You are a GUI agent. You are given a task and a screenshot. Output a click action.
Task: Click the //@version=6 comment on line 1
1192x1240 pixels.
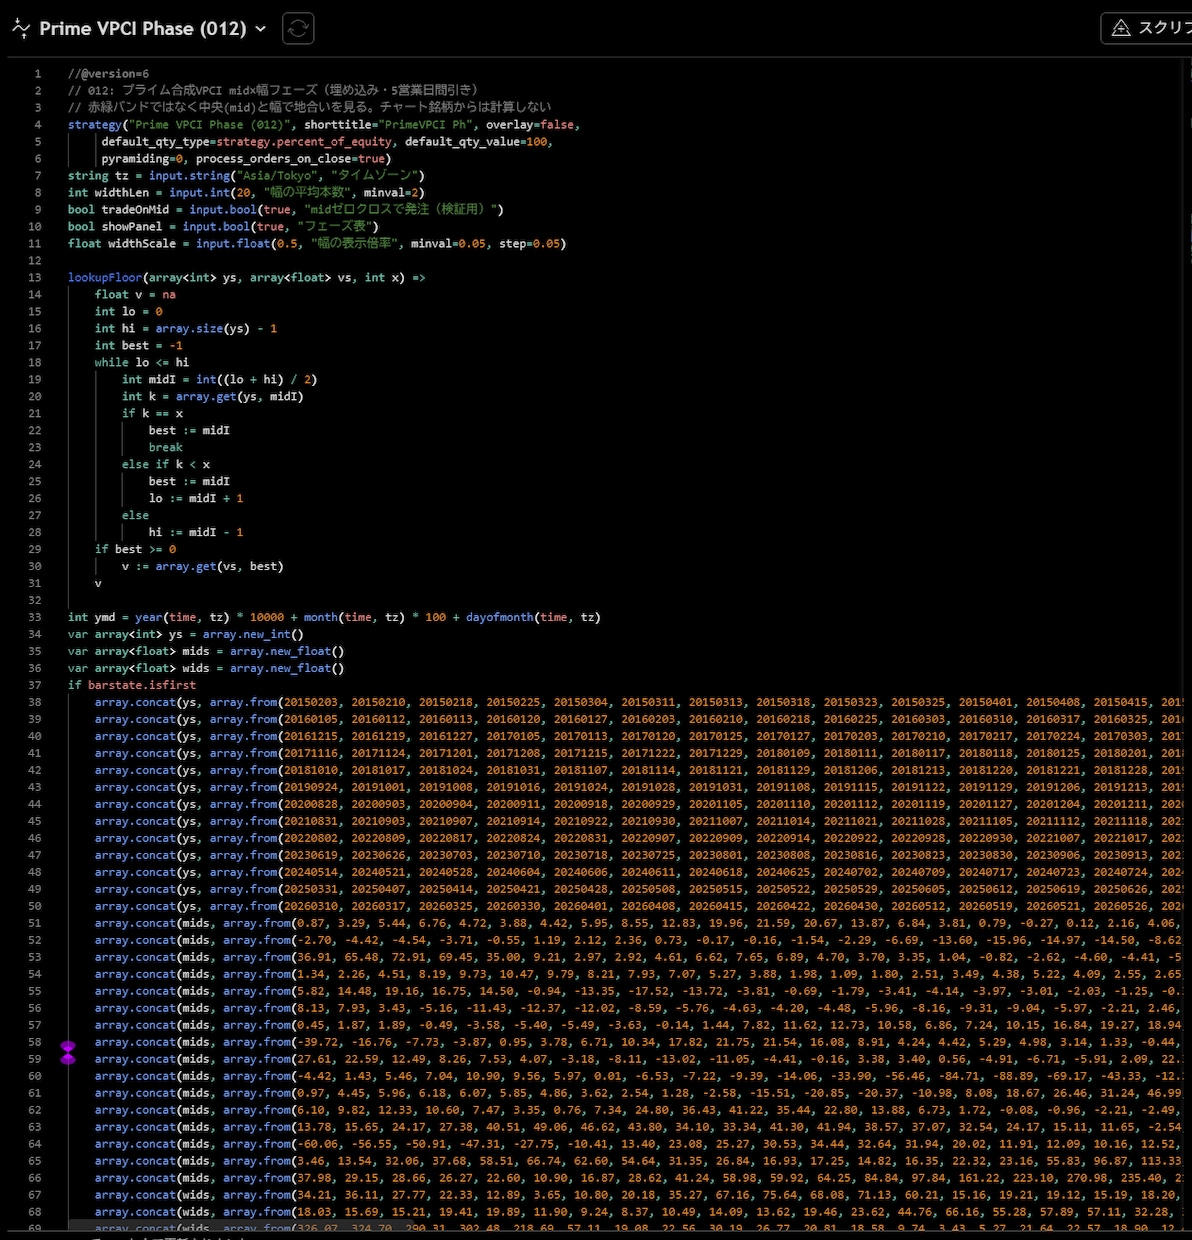click(x=108, y=74)
